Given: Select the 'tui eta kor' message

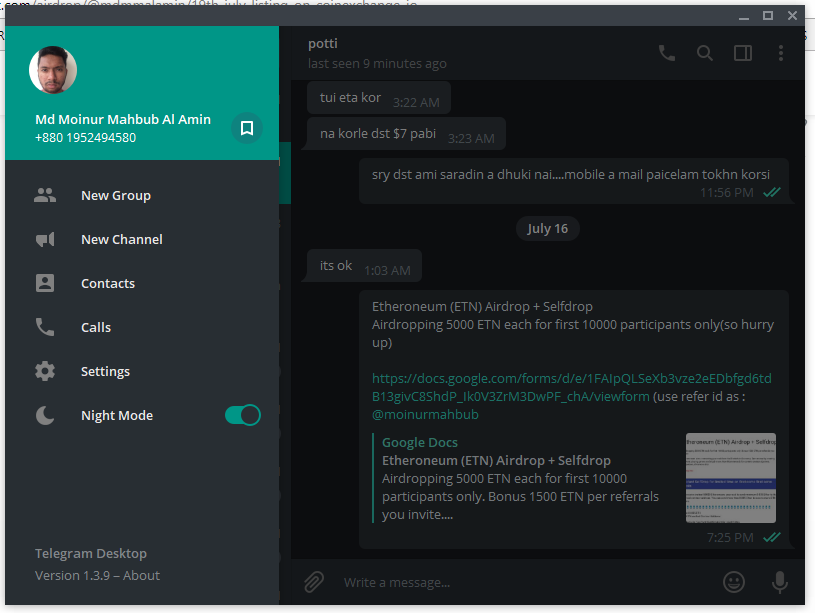Looking at the screenshot, I should tap(379, 98).
